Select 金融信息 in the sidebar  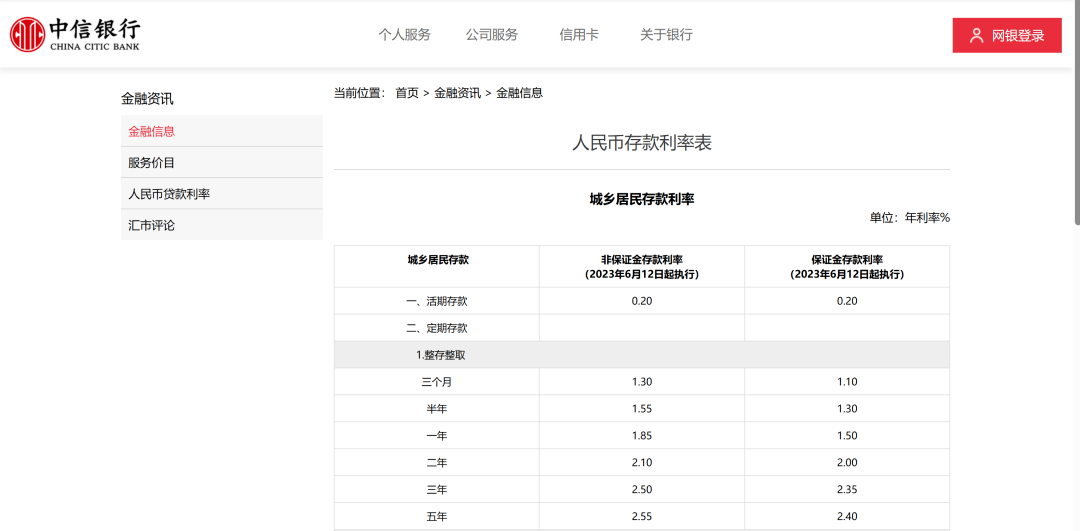[222, 131]
